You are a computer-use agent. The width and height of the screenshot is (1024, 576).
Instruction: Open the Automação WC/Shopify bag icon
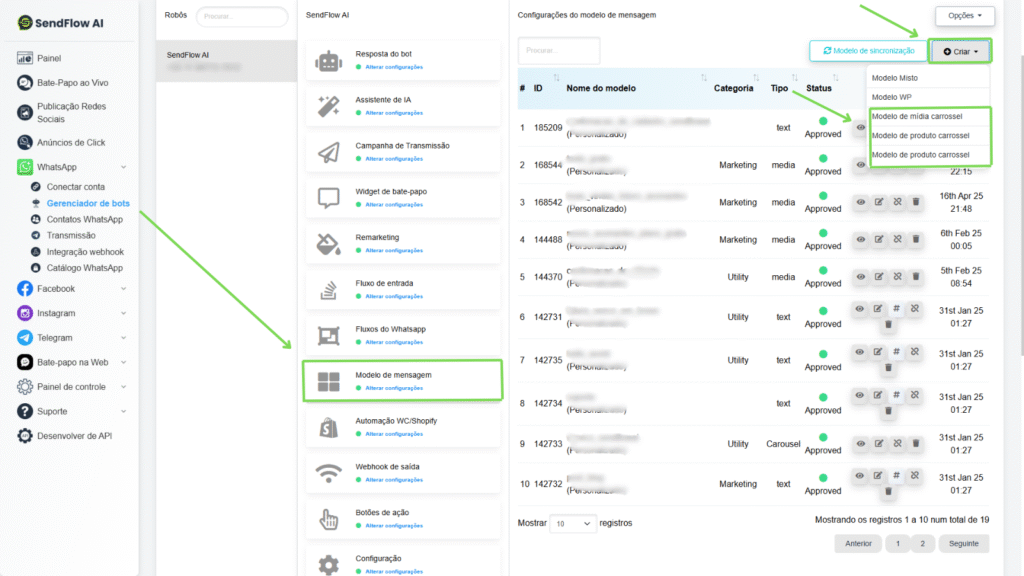coord(328,427)
